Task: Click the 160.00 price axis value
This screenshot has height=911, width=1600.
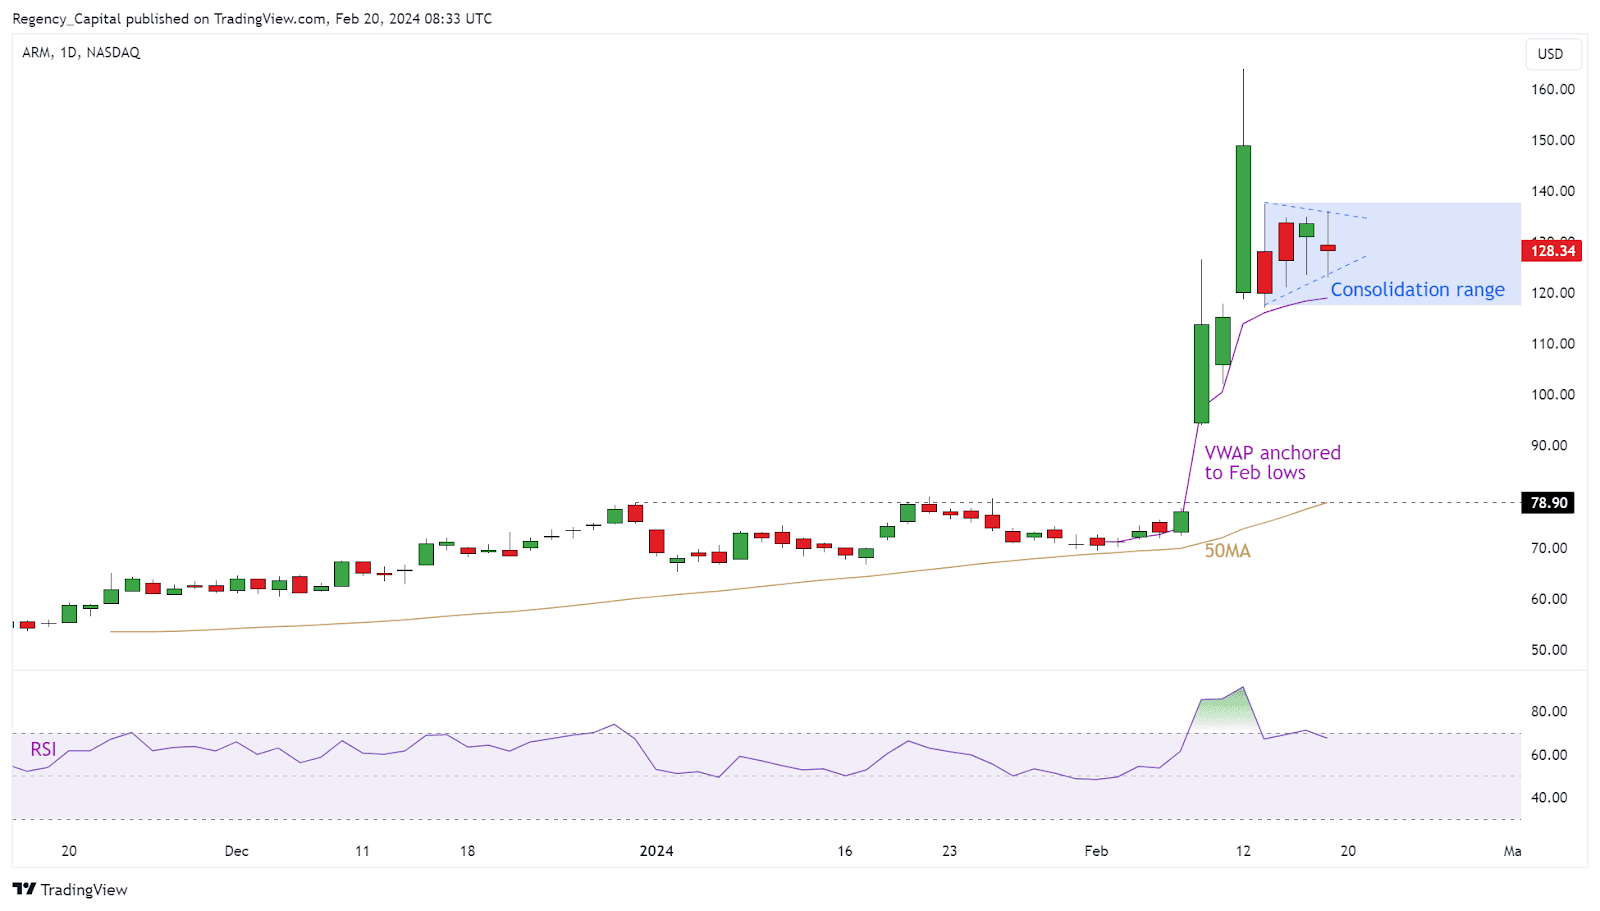Action: [1552, 89]
